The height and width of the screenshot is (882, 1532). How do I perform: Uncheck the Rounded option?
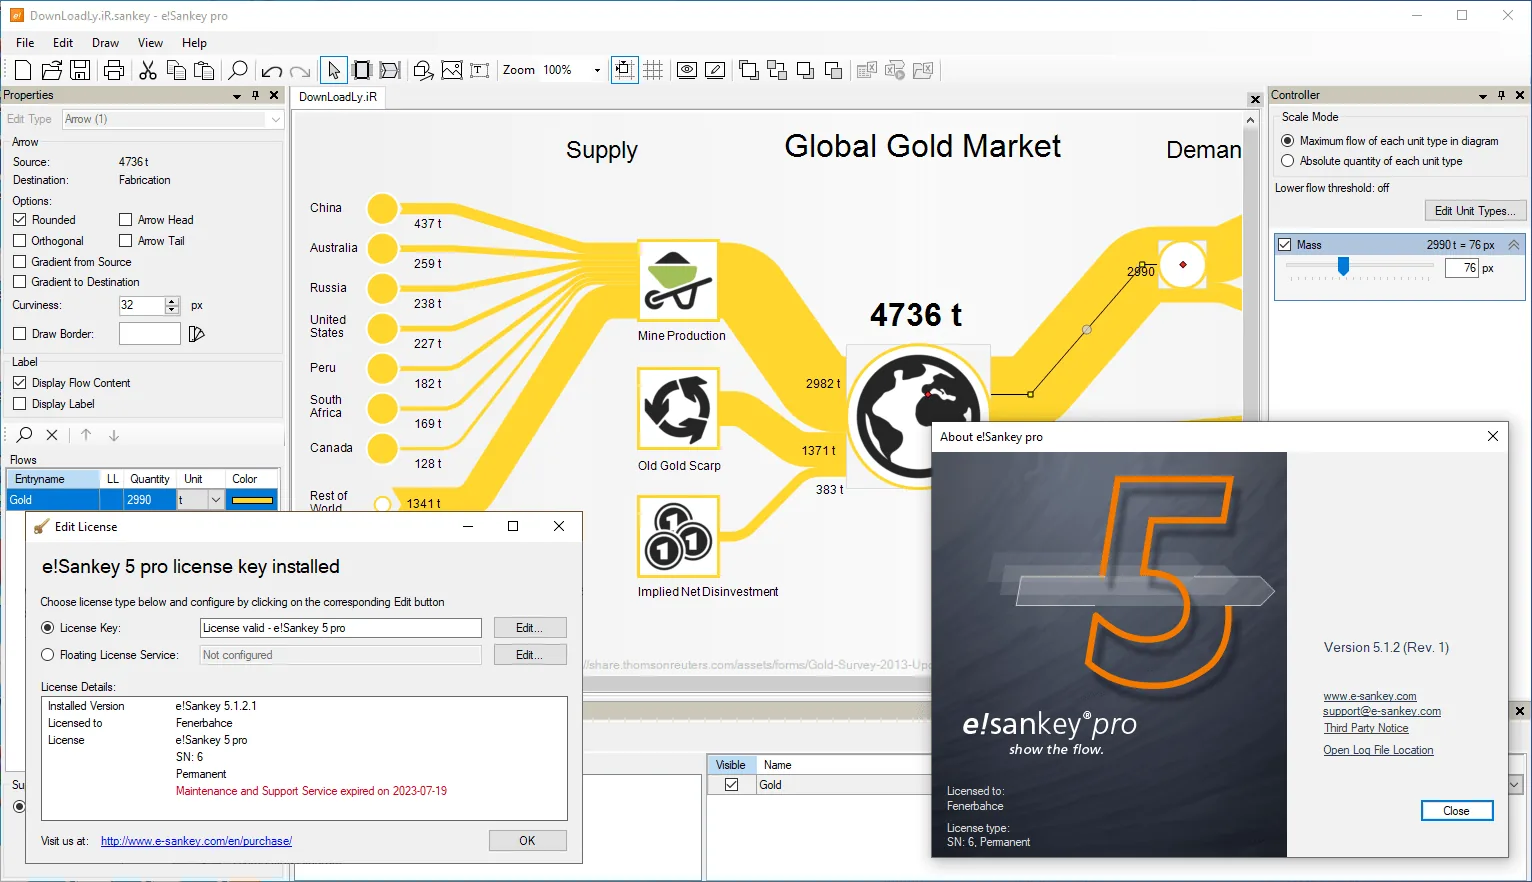[20, 220]
